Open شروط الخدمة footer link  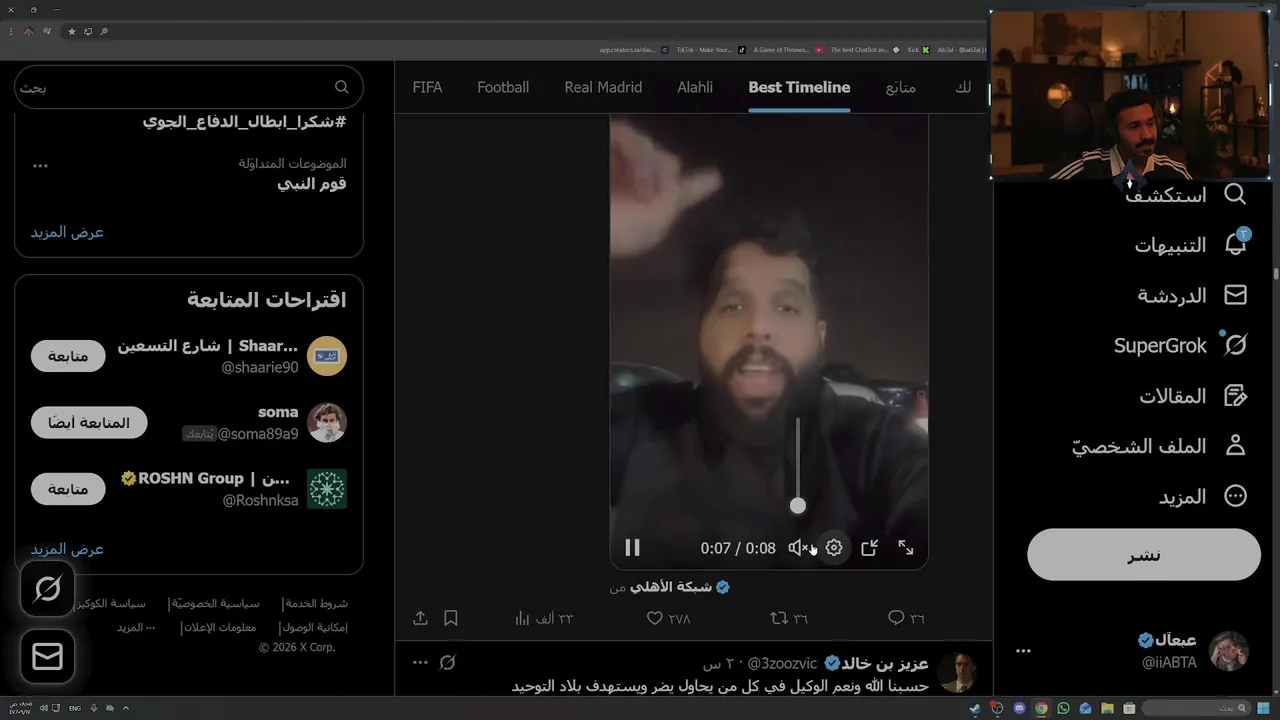pos(316,604)
